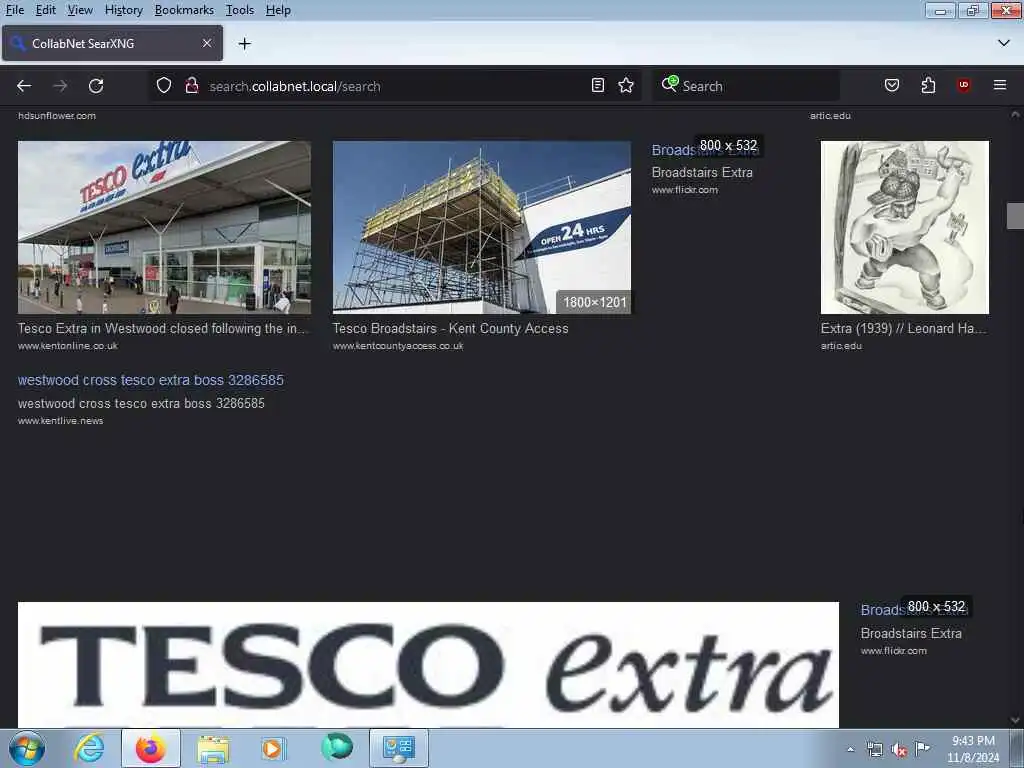Click the 1800×1201 resolution badge
The width and height of the screenshot is (1024, 768).
click(x=594, y=302)
